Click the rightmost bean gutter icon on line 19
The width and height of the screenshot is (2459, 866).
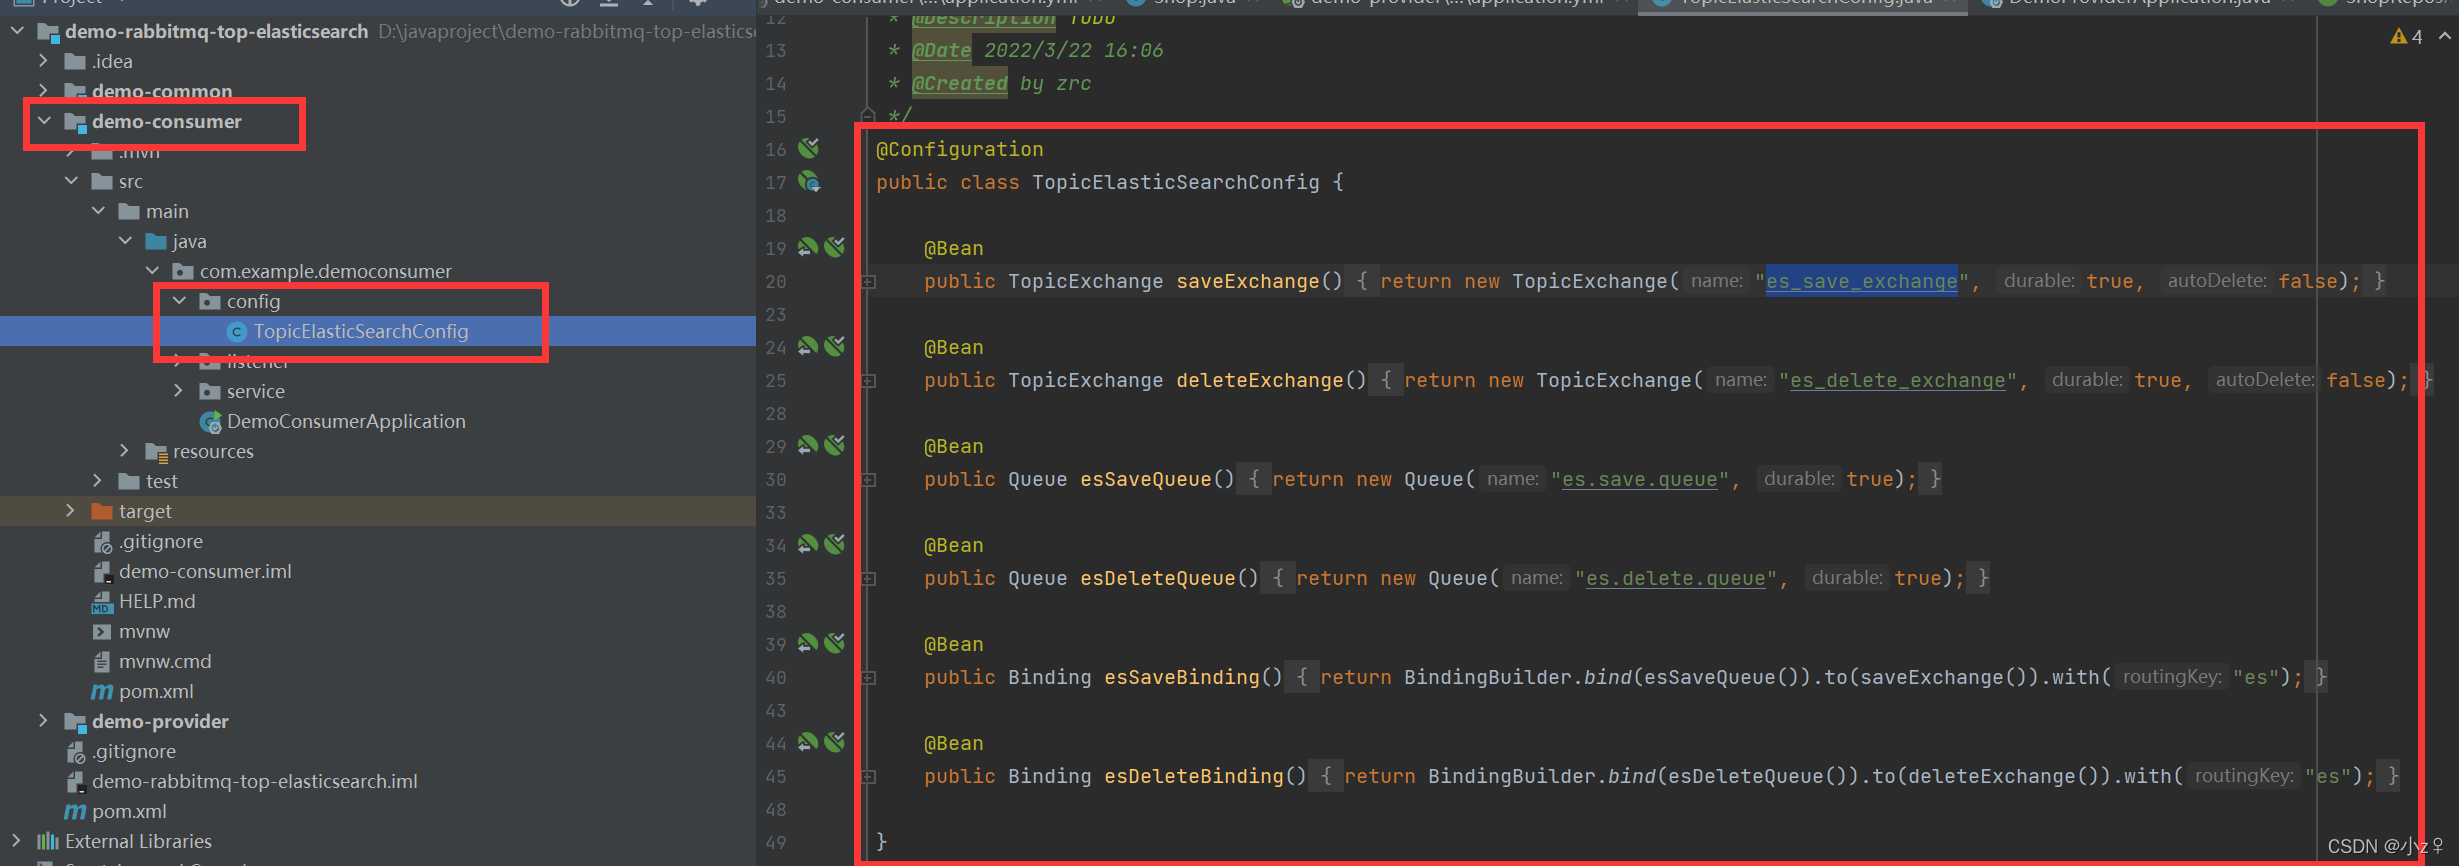pos(835,247)
